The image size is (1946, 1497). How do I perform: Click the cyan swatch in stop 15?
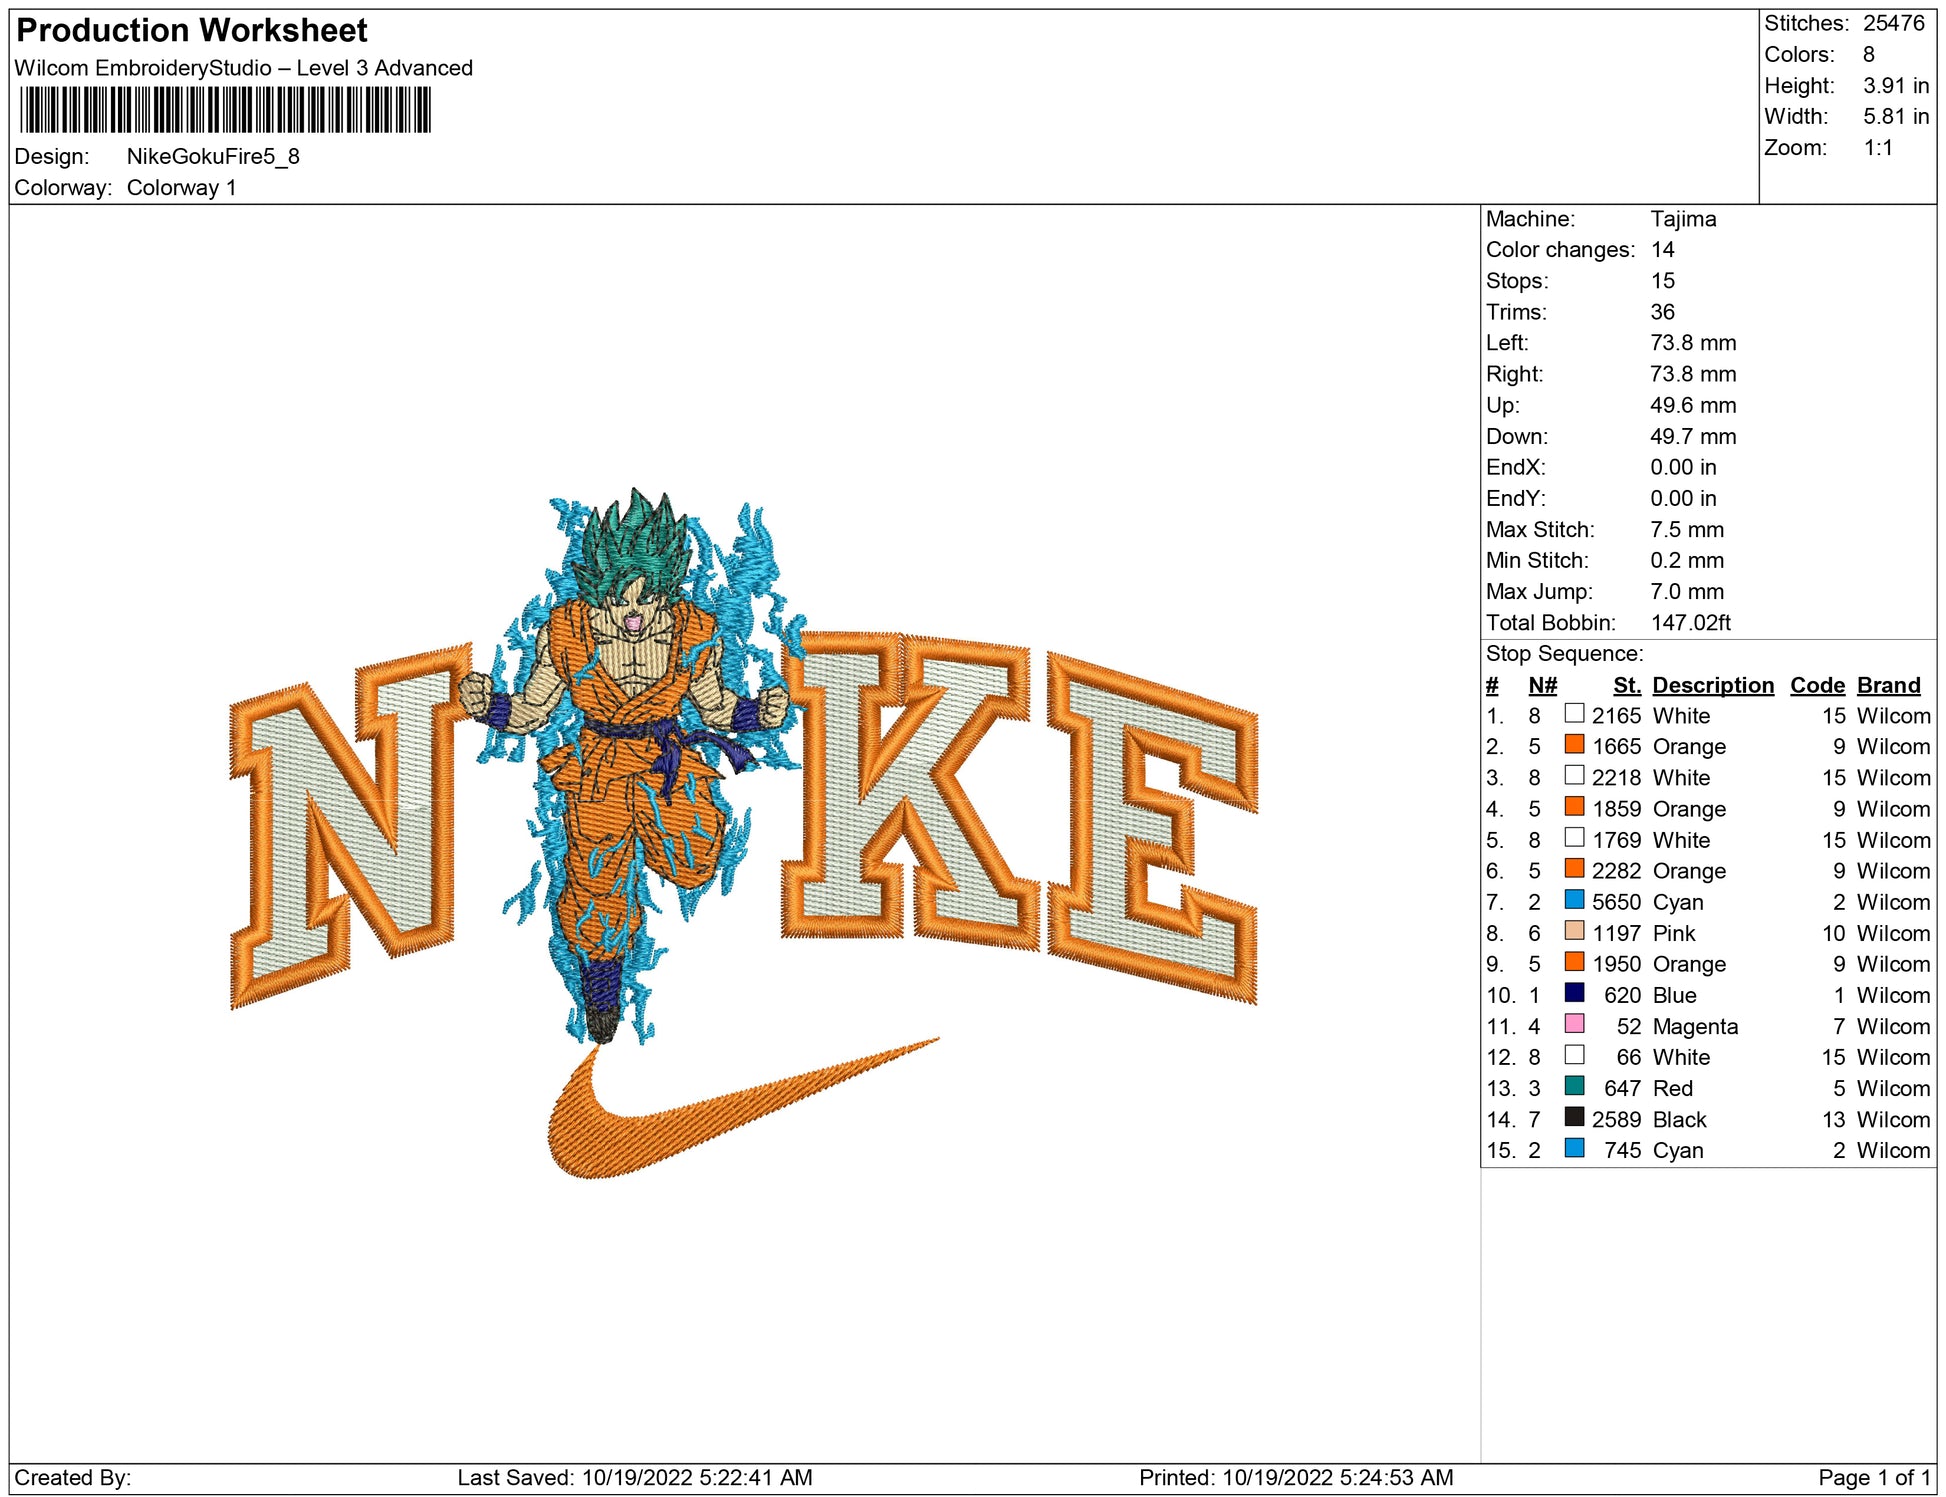(1574, 1147)
